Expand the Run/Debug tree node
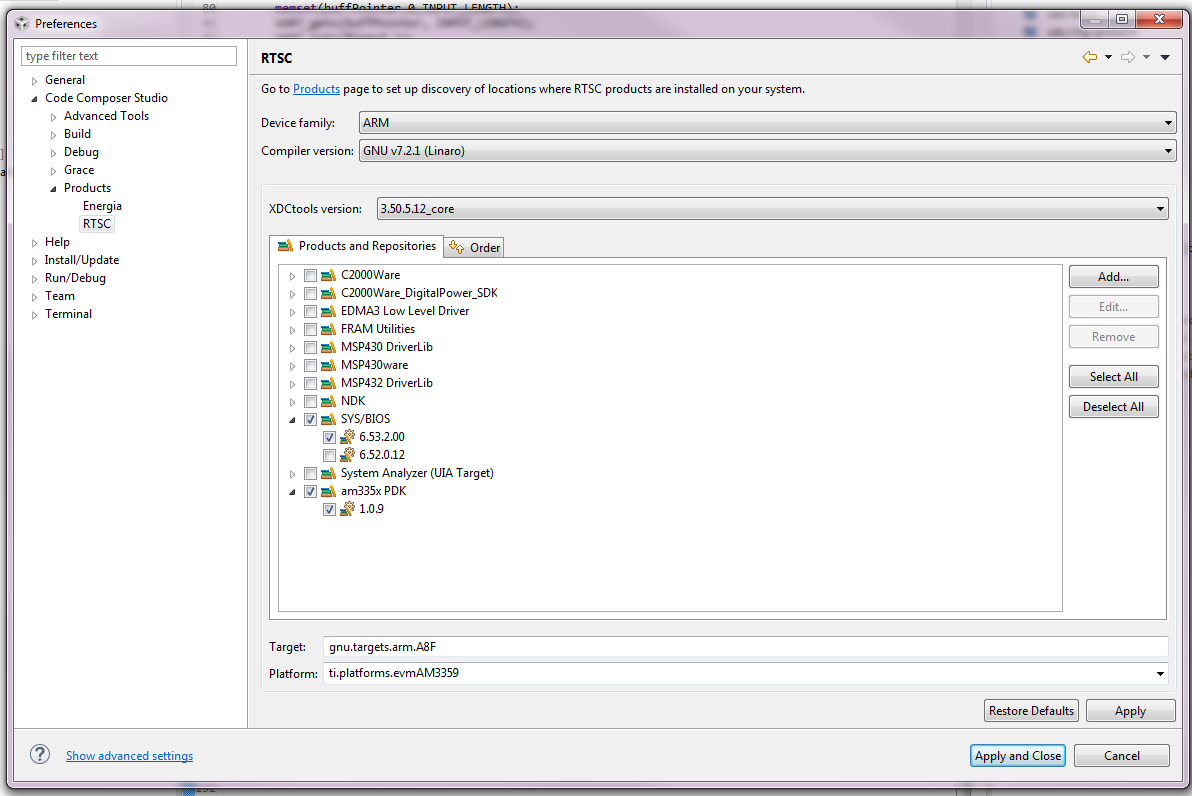The width and height of the screenshot is (1192, 796). [x=34, y=279]
